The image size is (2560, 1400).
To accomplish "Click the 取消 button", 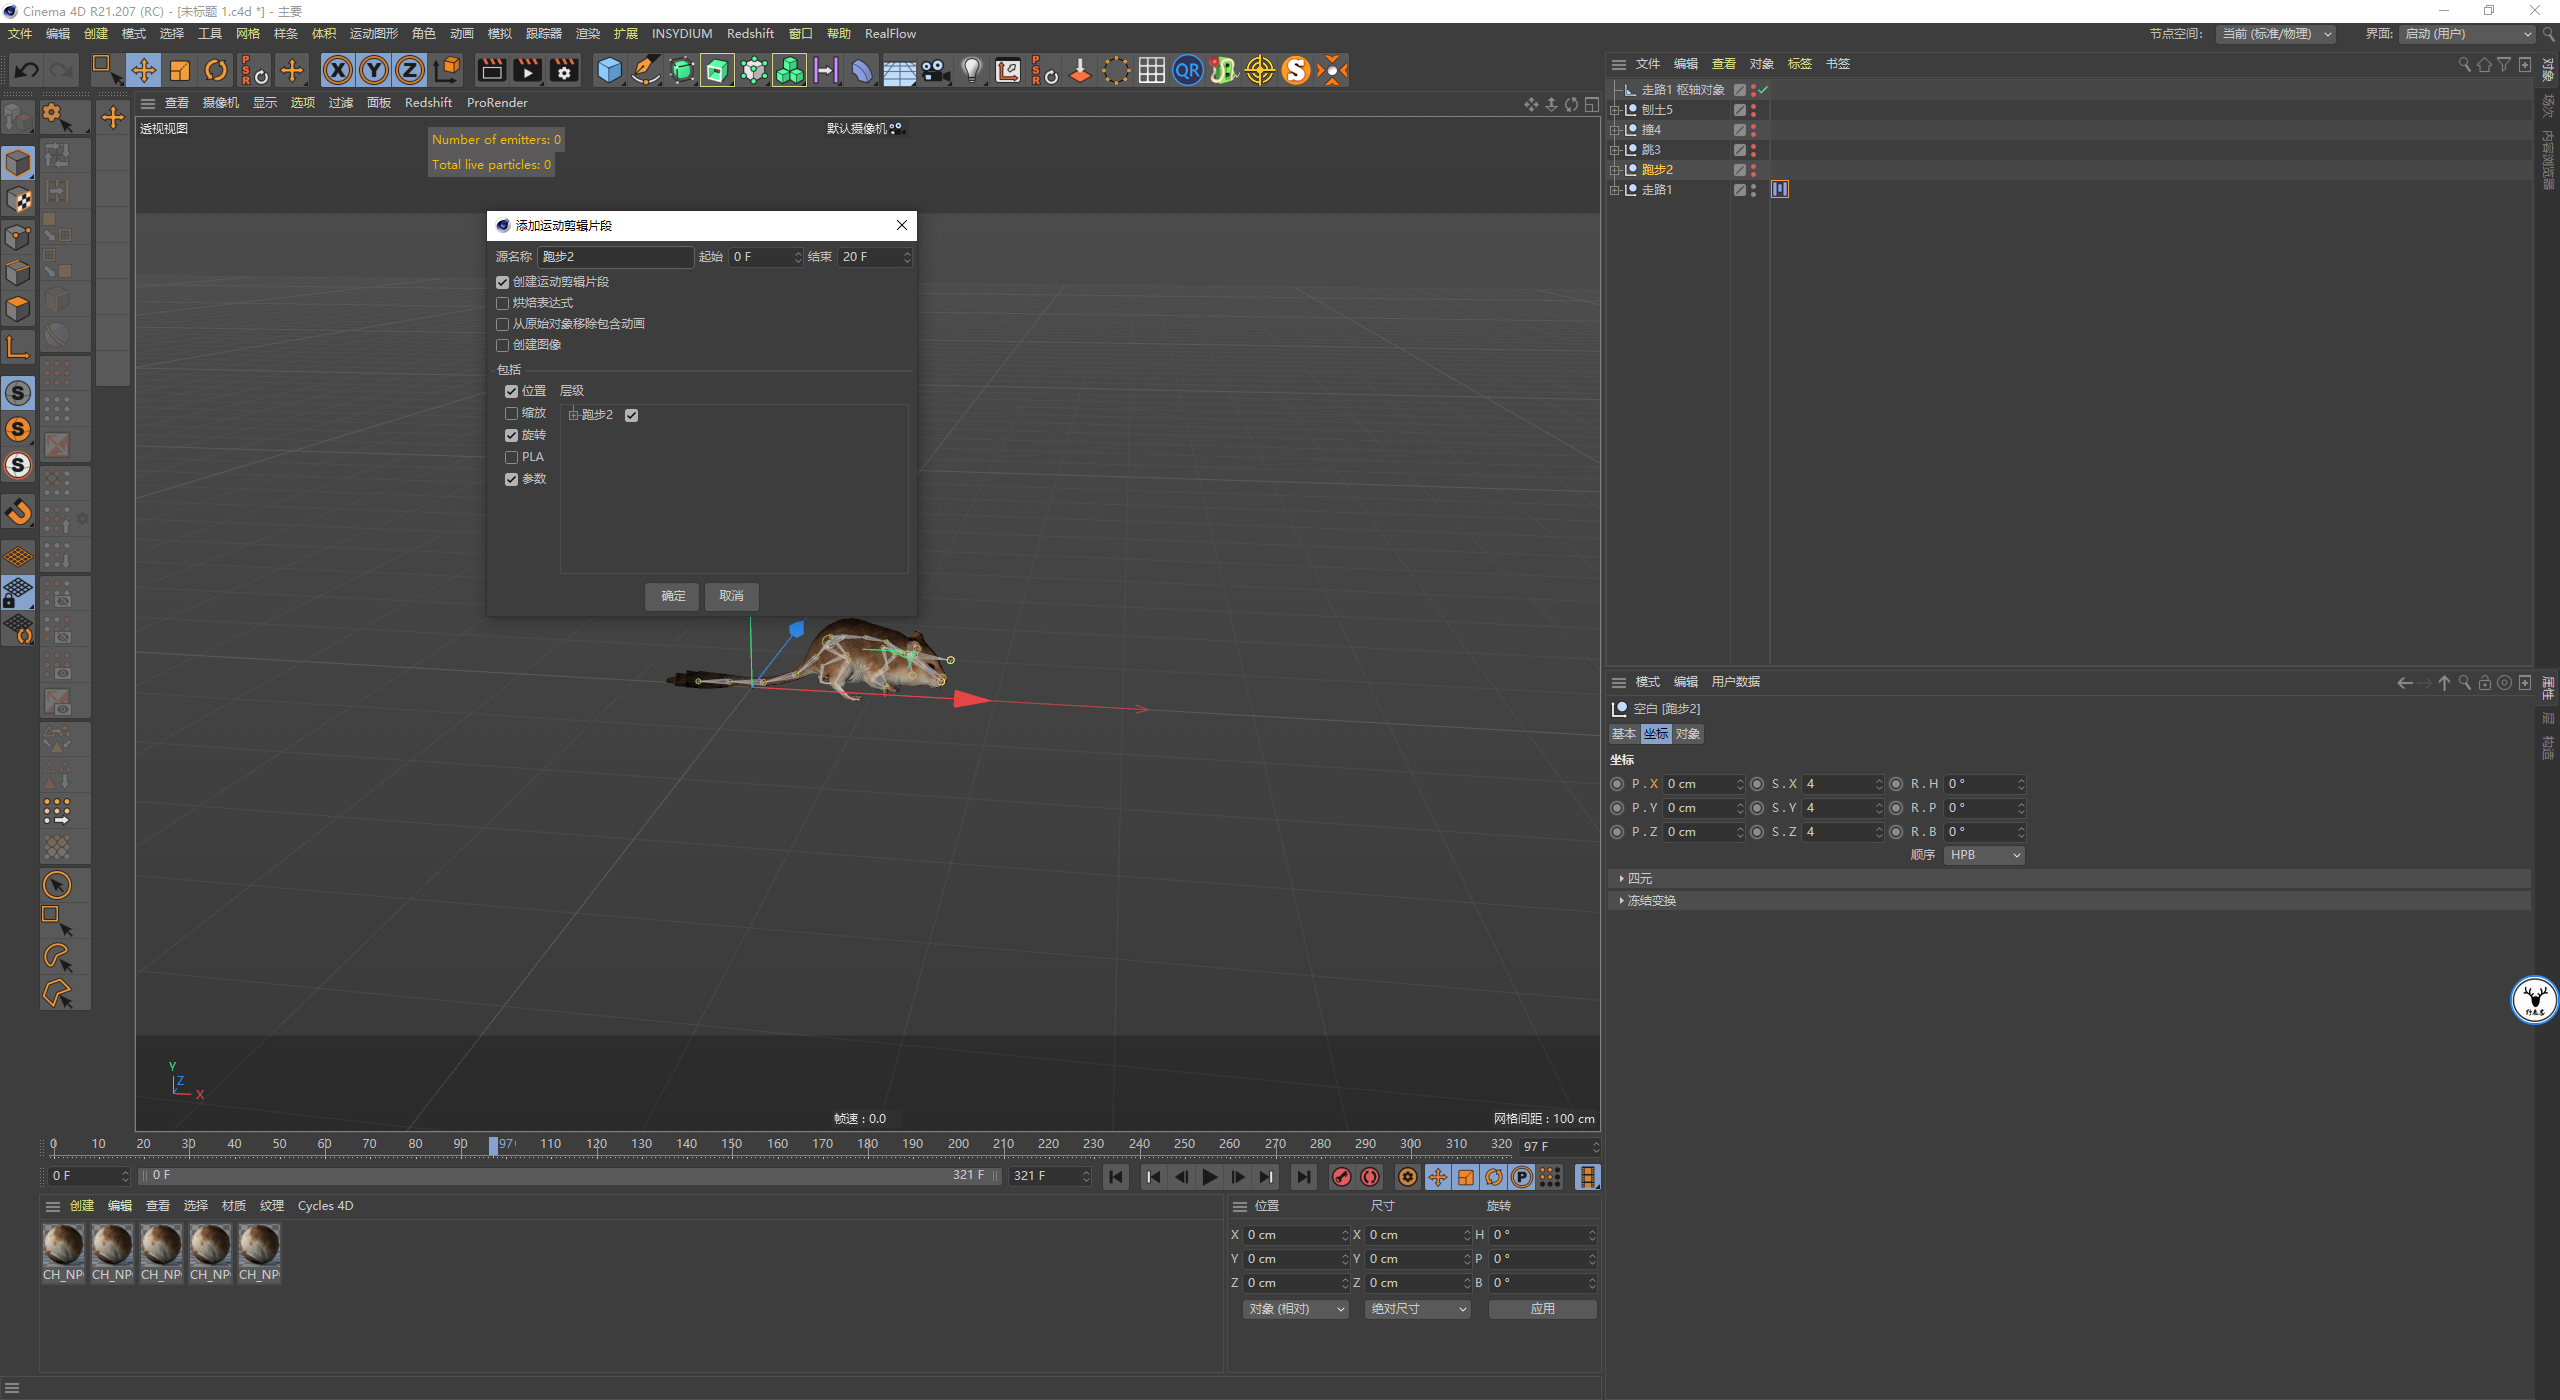I will click(731, 596).
